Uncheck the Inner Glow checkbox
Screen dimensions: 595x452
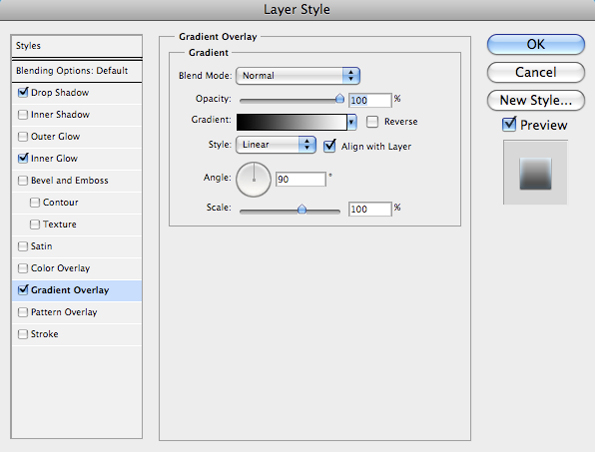coord(23,158)
